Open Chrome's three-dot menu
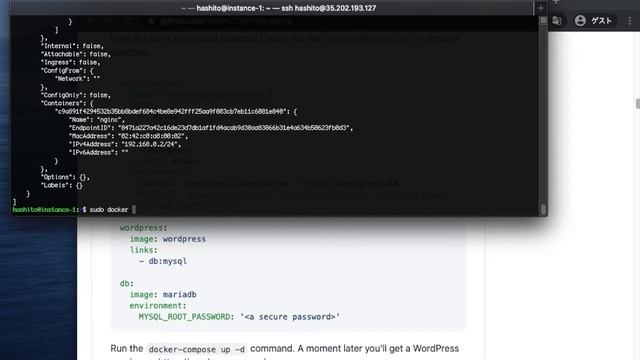This screenshot has height=360, width=640. point(629,20)
